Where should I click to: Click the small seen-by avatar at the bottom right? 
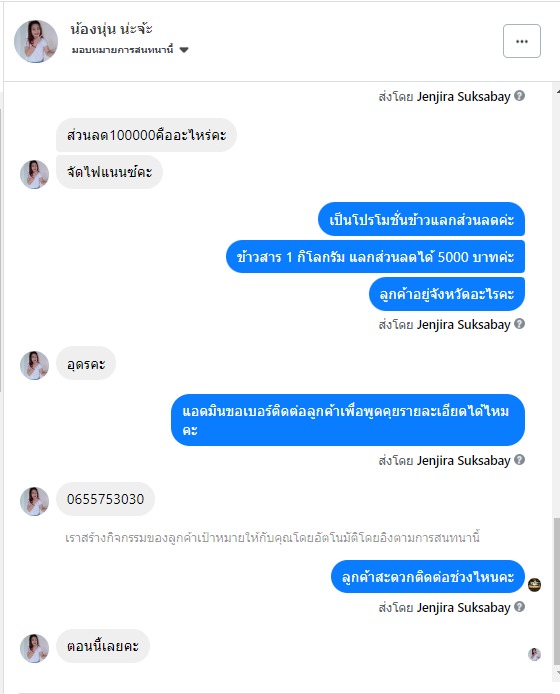tap(535, 654)
